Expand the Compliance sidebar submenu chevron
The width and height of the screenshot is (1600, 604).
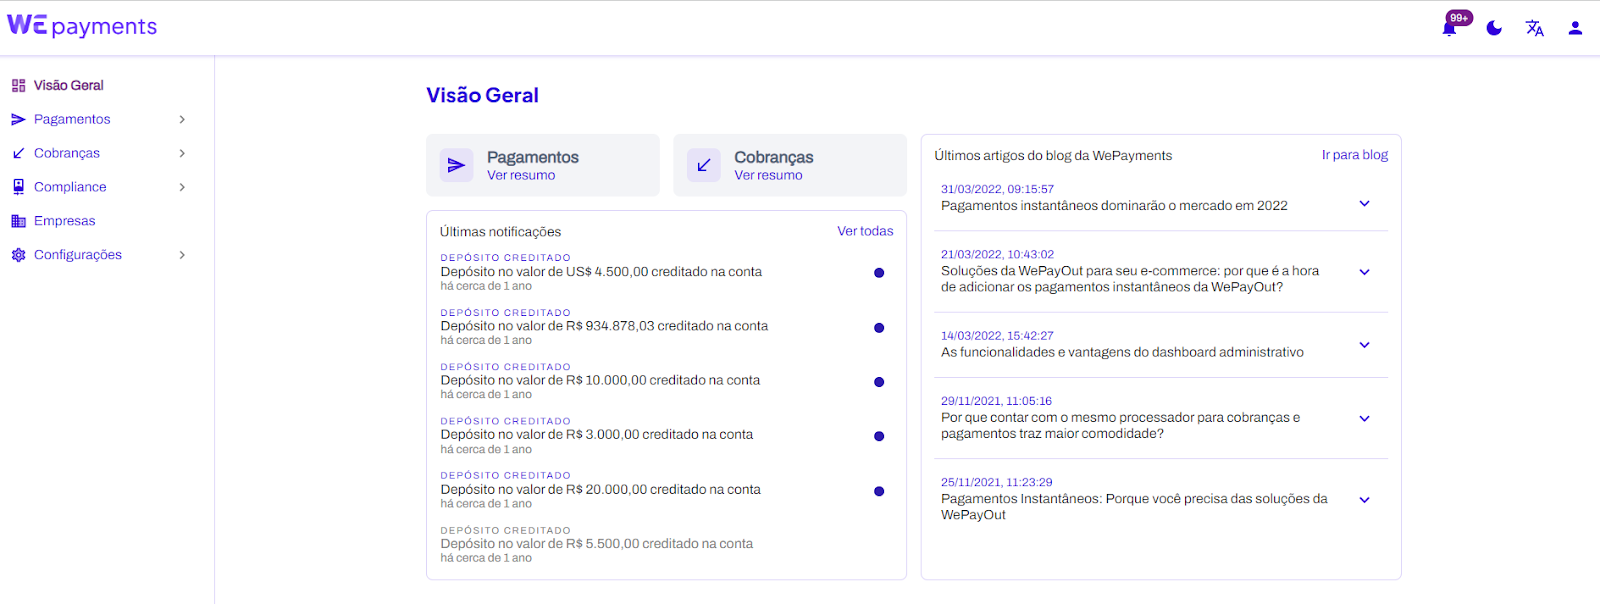click(182, 187)
